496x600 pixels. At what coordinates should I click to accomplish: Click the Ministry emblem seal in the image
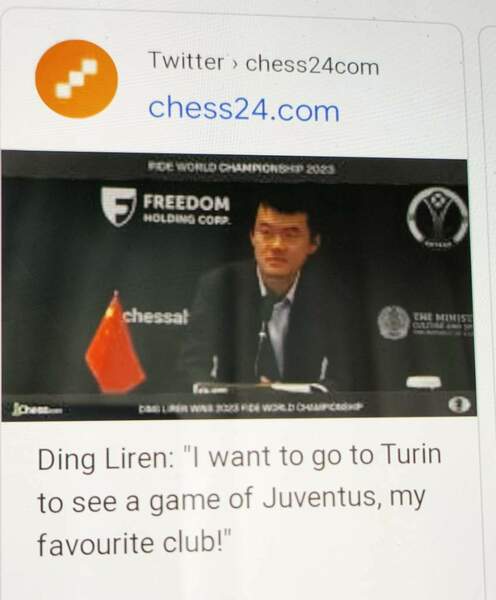(394, 322)
